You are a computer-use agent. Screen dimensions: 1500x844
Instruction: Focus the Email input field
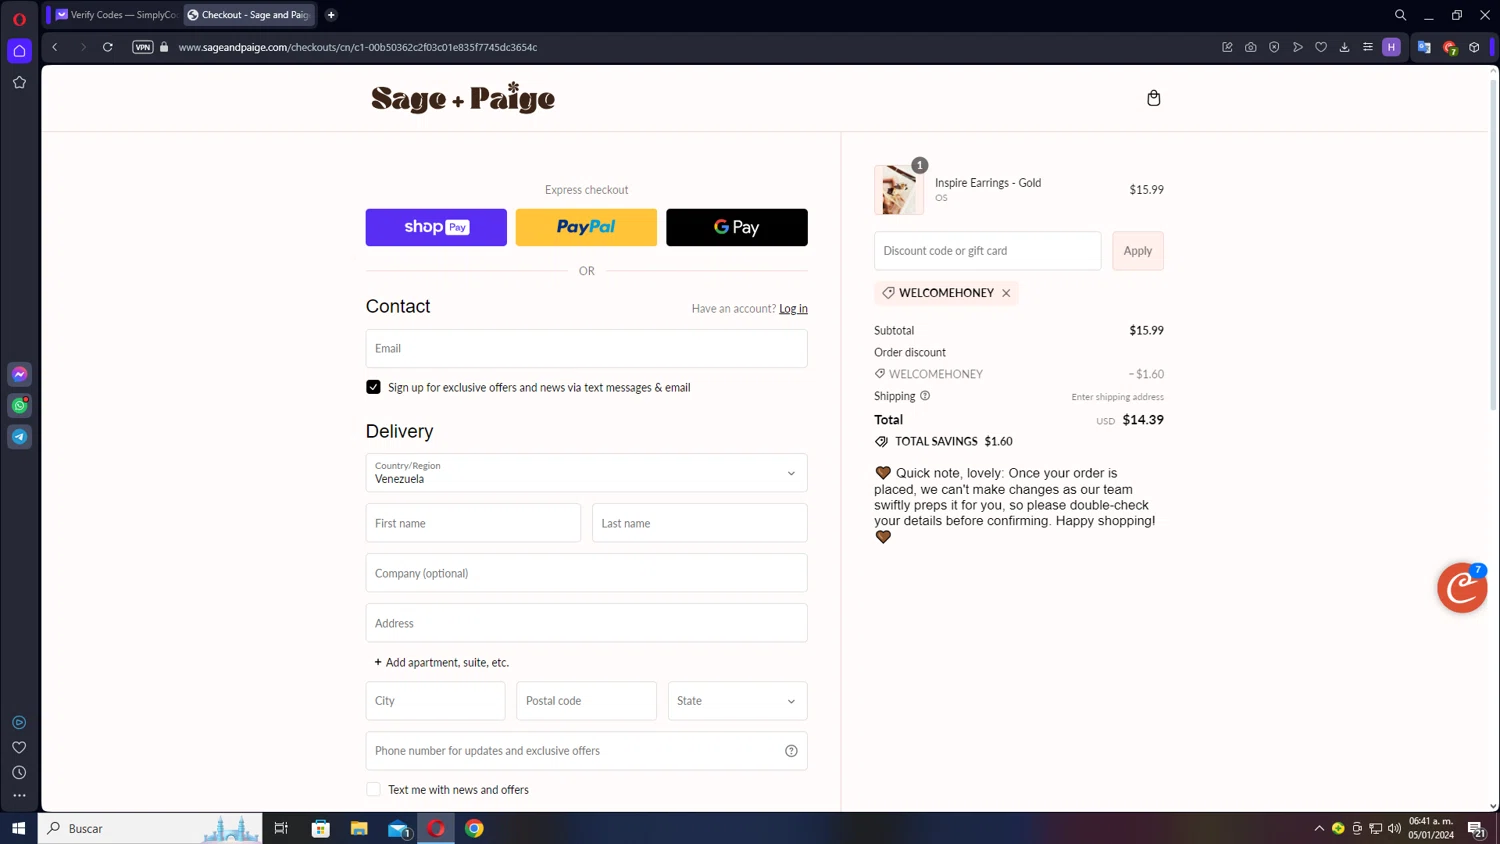click(x=586, y=348)
